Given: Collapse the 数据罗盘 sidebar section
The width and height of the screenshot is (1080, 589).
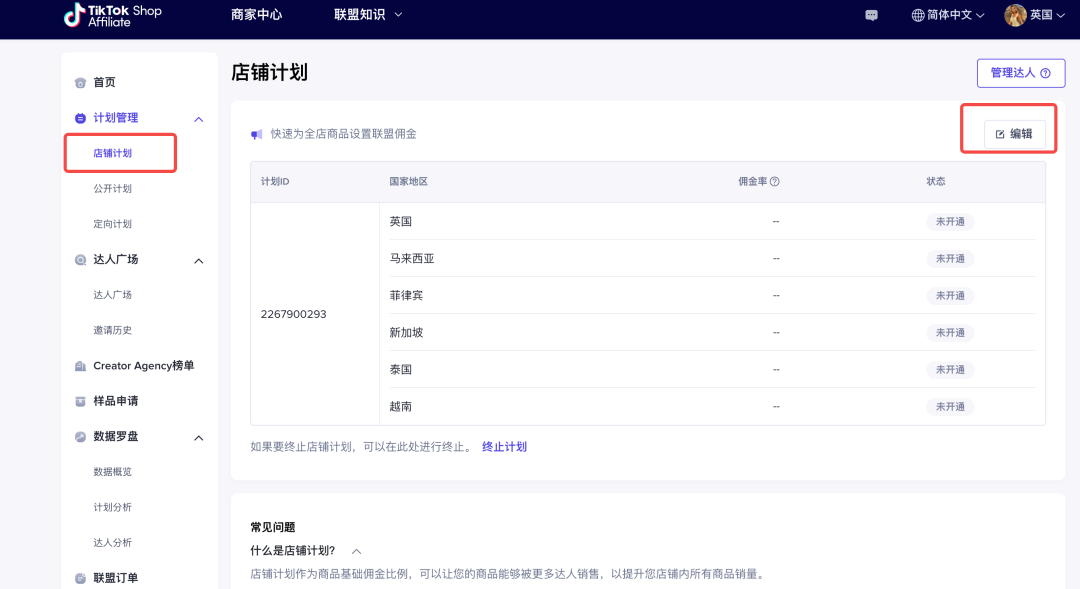Looking at the screenshot, I should (x=198, y=438).
